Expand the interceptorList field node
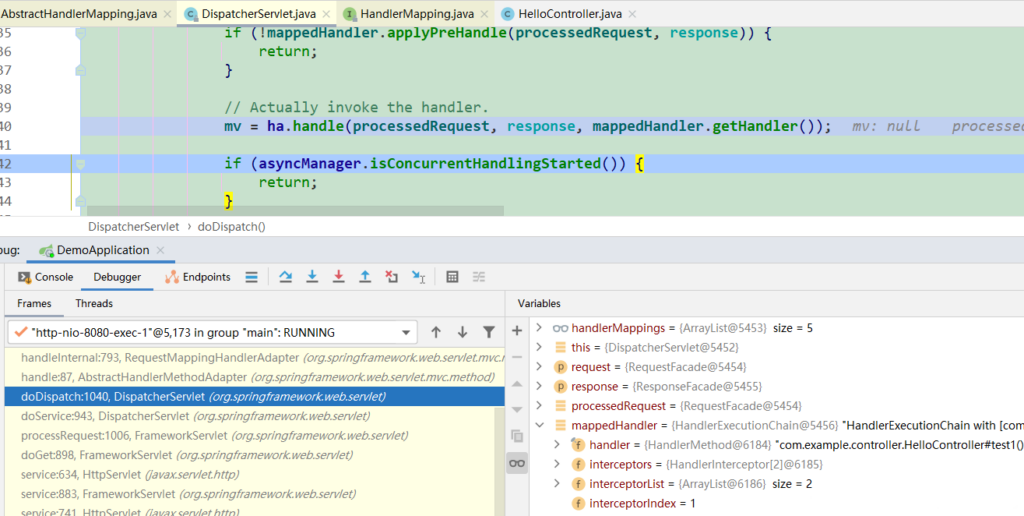The height and width of the screenshot is (516, 1024). [x=557, y=484]
